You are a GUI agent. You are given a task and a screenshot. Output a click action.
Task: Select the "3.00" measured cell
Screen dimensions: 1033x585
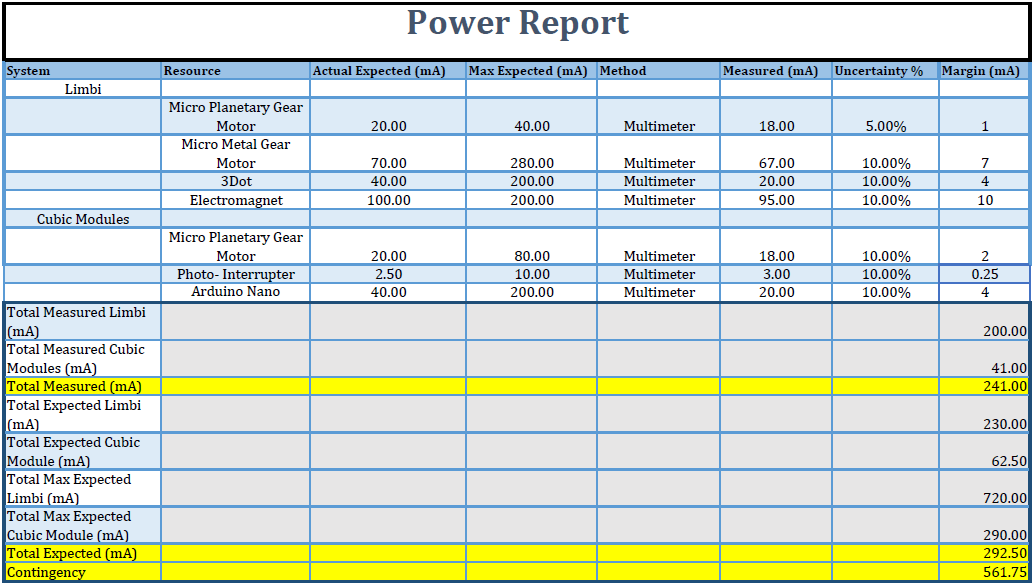click(777, 274)
